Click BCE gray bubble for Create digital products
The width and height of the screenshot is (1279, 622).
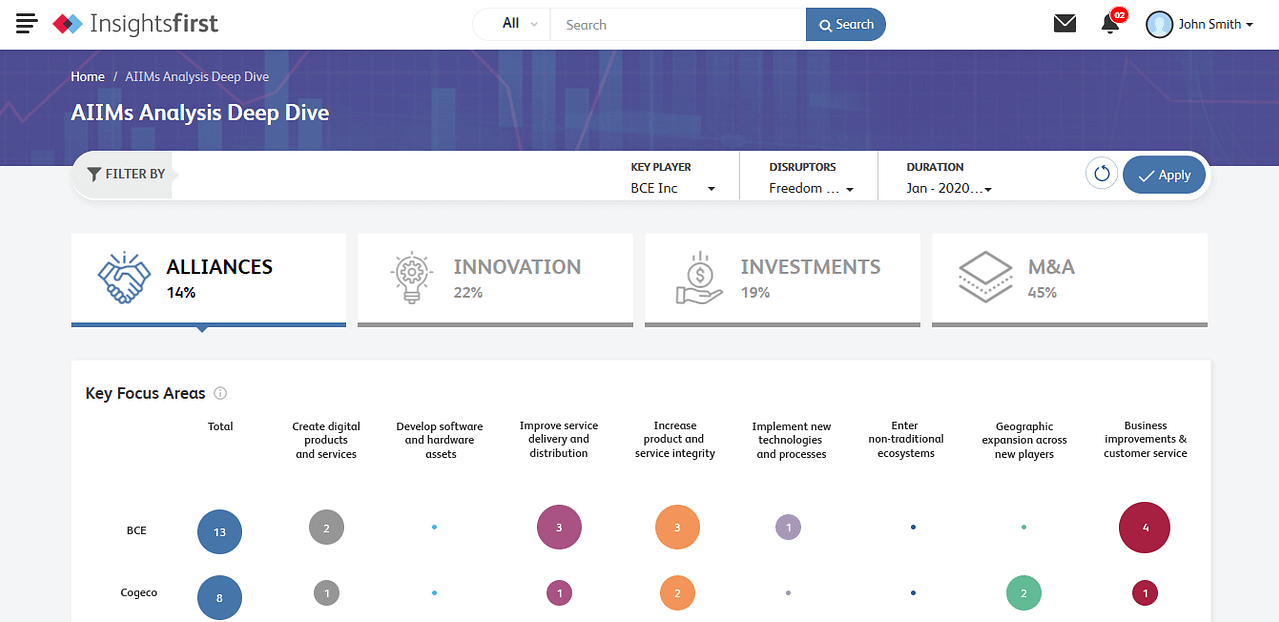(x=326, y=526)
